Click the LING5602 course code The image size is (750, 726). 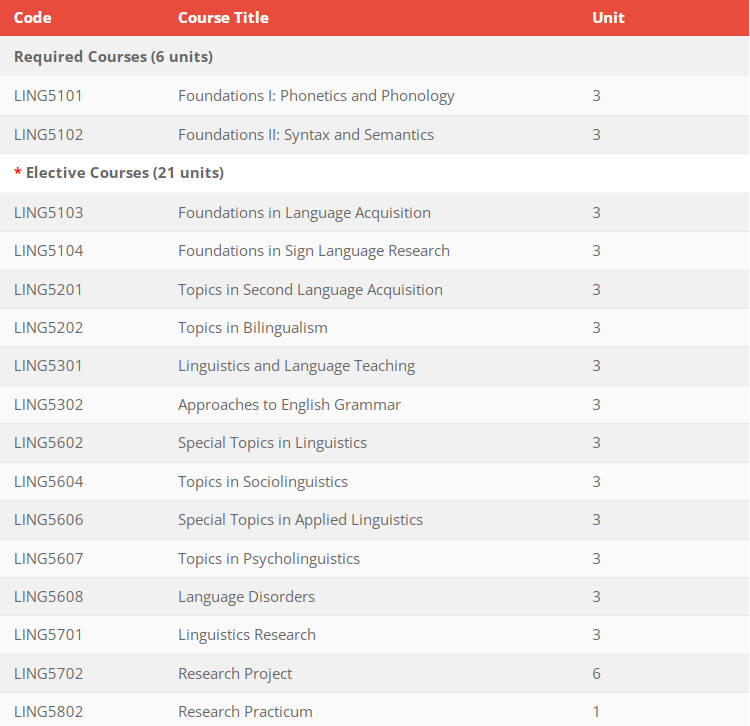tap(48, 443)
